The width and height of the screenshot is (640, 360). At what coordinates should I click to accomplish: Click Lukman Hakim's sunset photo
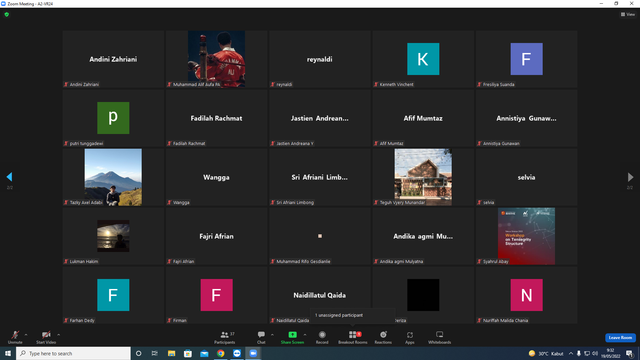113,236
